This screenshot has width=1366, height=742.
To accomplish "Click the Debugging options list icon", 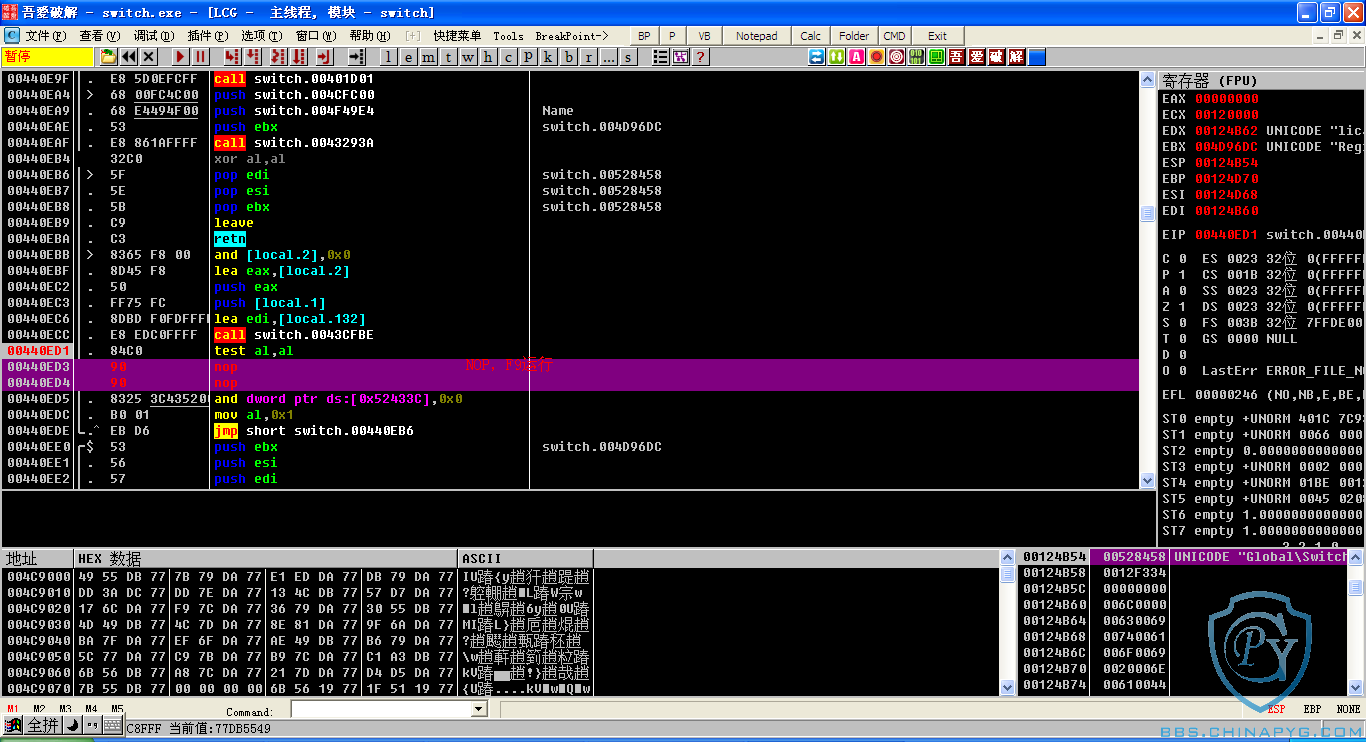I will coord(661,57).
